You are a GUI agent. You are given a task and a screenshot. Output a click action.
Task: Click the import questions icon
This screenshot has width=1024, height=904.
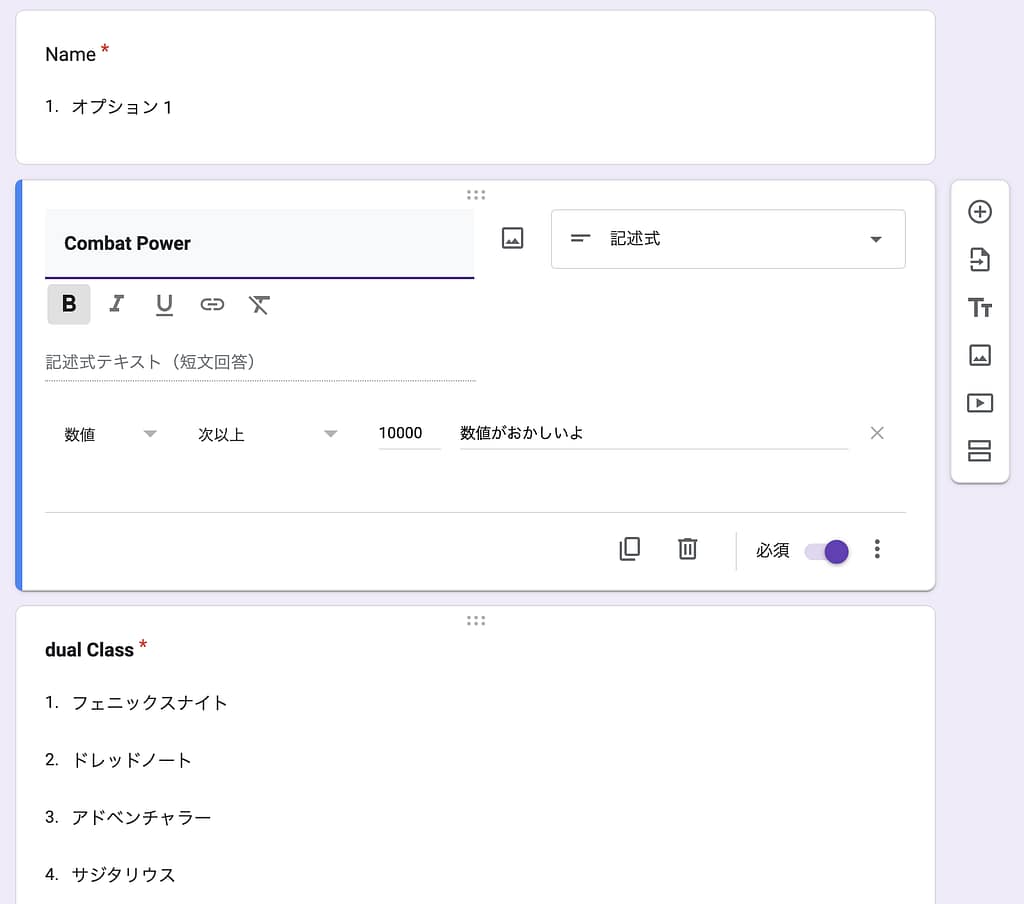[980, 260]
